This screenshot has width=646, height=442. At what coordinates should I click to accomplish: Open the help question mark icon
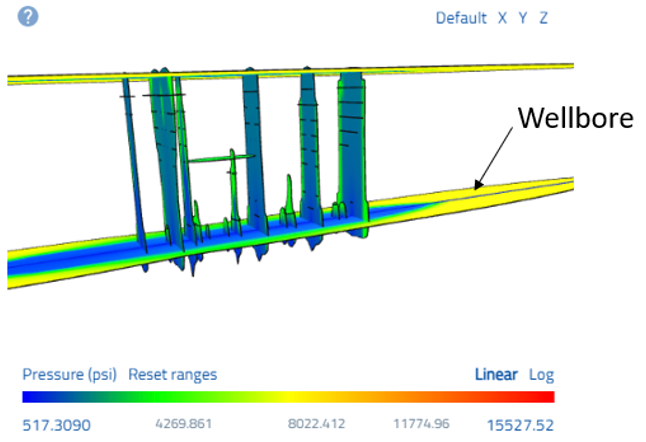[28, 17]
